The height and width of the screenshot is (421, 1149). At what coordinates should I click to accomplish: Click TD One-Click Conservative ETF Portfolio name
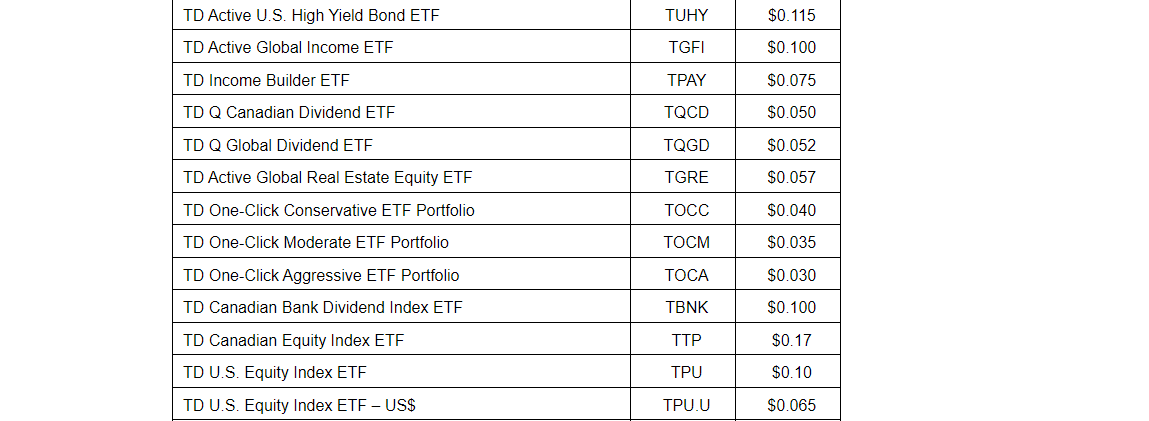(x=329, y=210)
